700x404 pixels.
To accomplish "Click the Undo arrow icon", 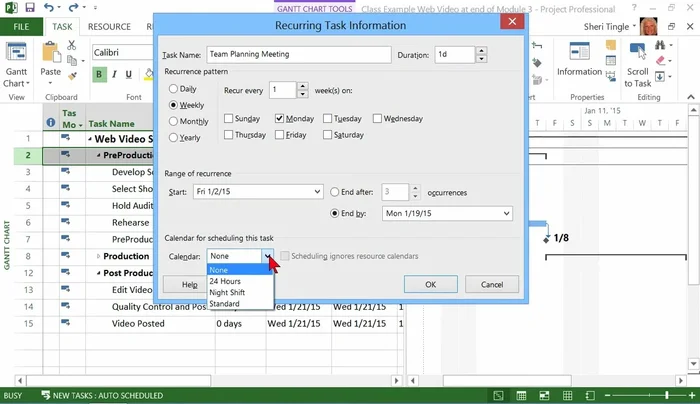I will coord(48,7).
